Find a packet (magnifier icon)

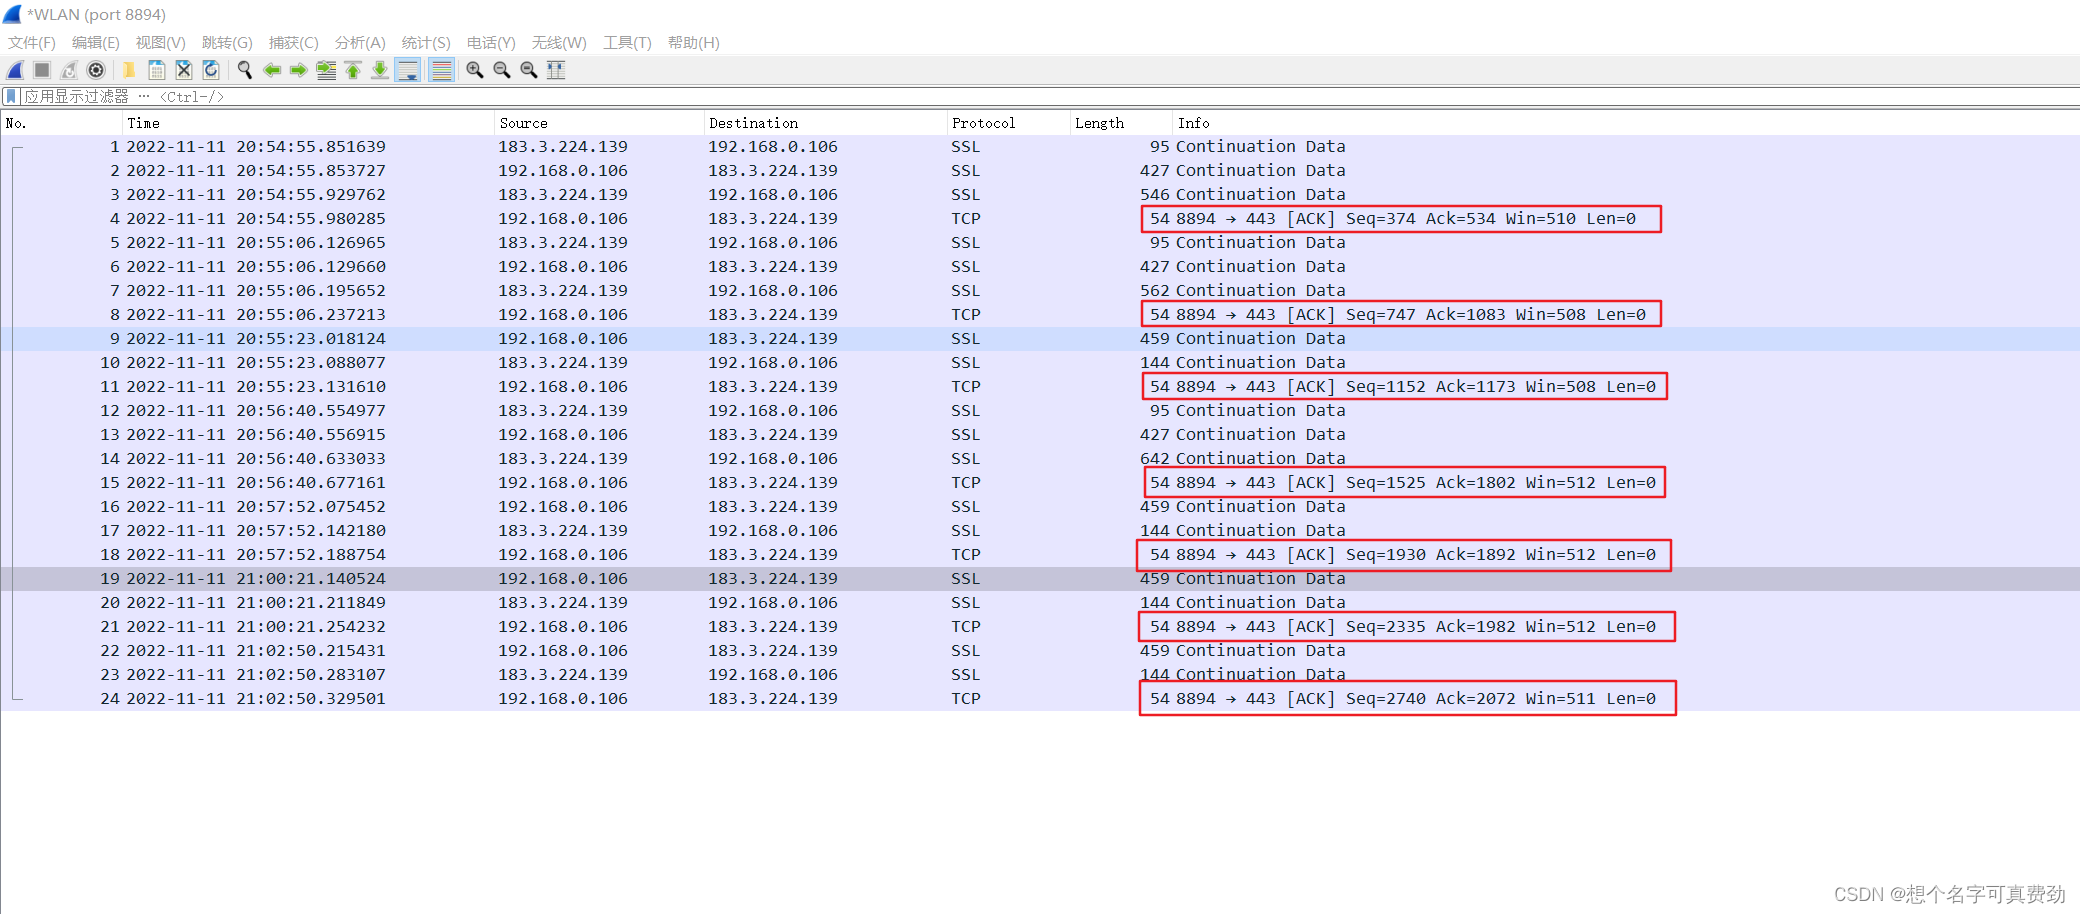(244, 70)
